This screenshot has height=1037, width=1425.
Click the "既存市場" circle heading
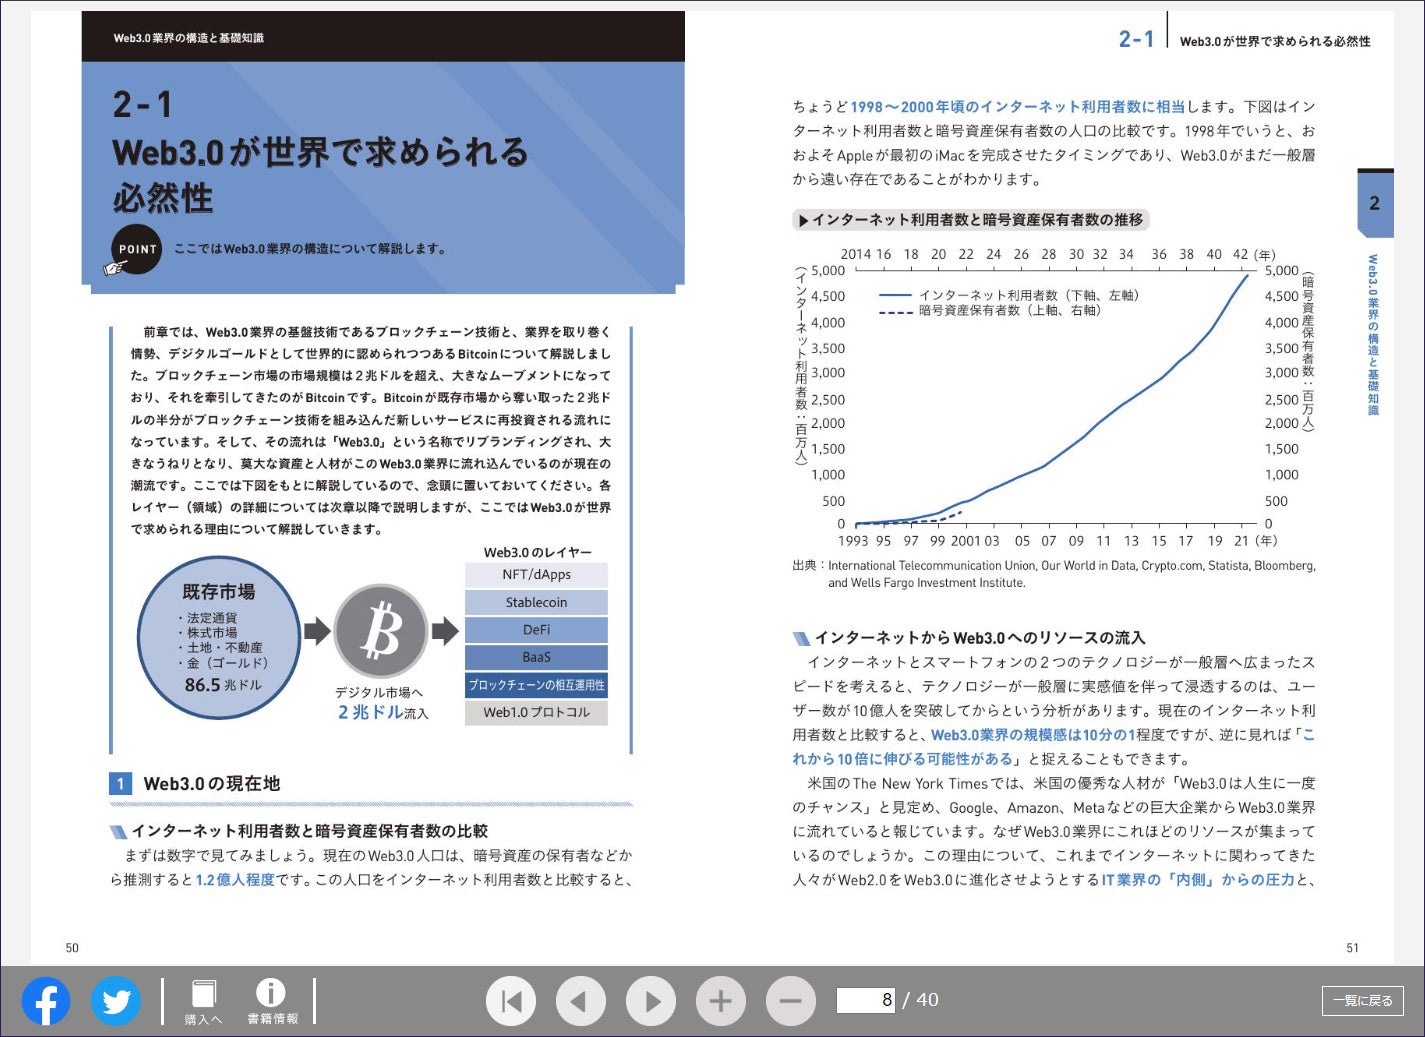[x=219, y=591]
